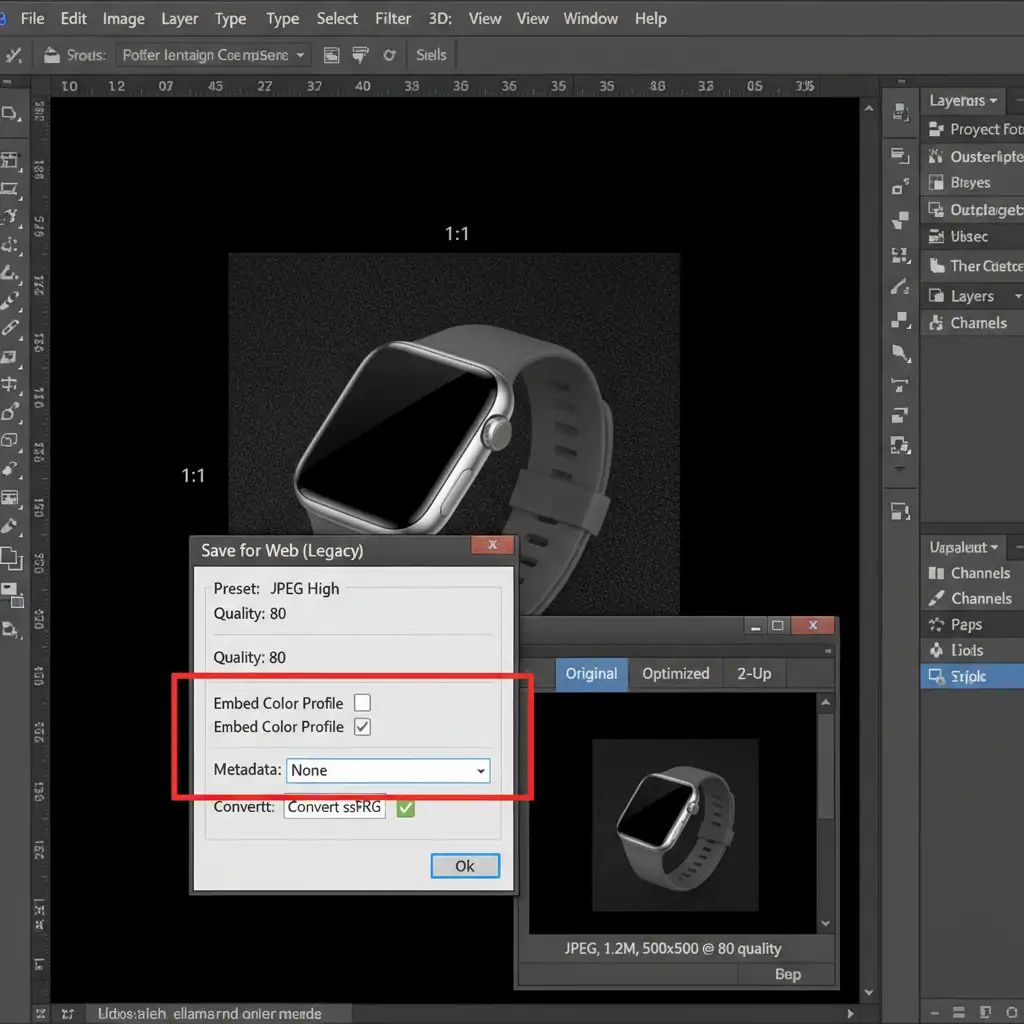
Task: Enable the unchecked Embed Color Profile checkbox
Action: (x=362, y=703)
